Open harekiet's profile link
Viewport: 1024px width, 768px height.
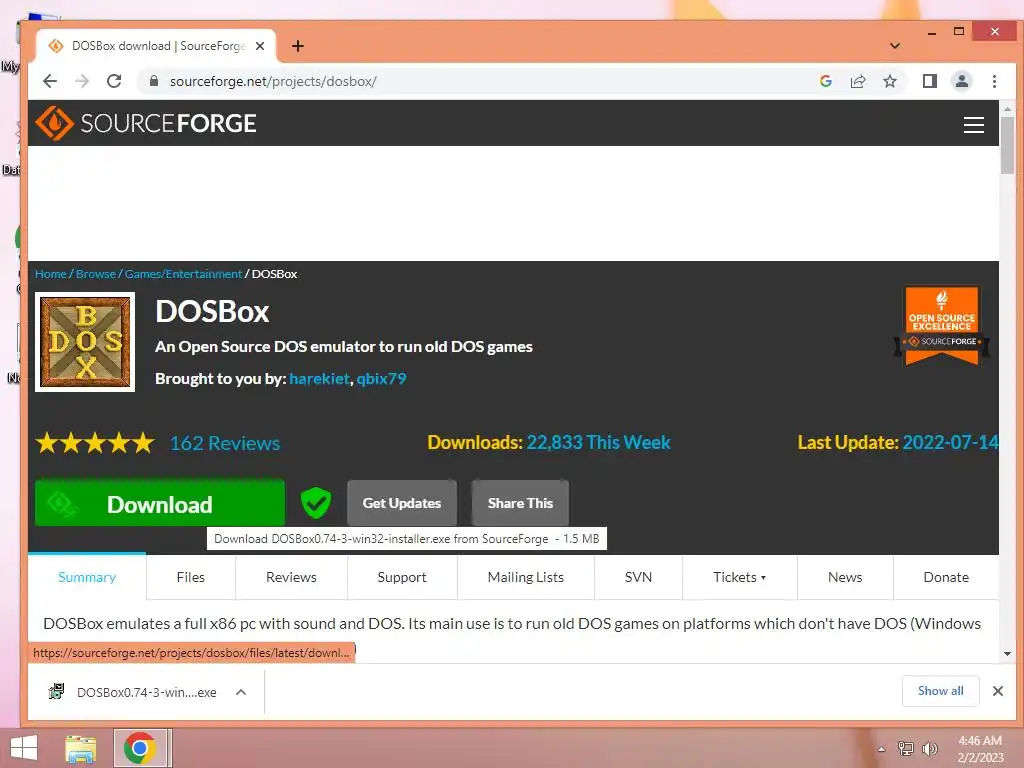[319, 379]
